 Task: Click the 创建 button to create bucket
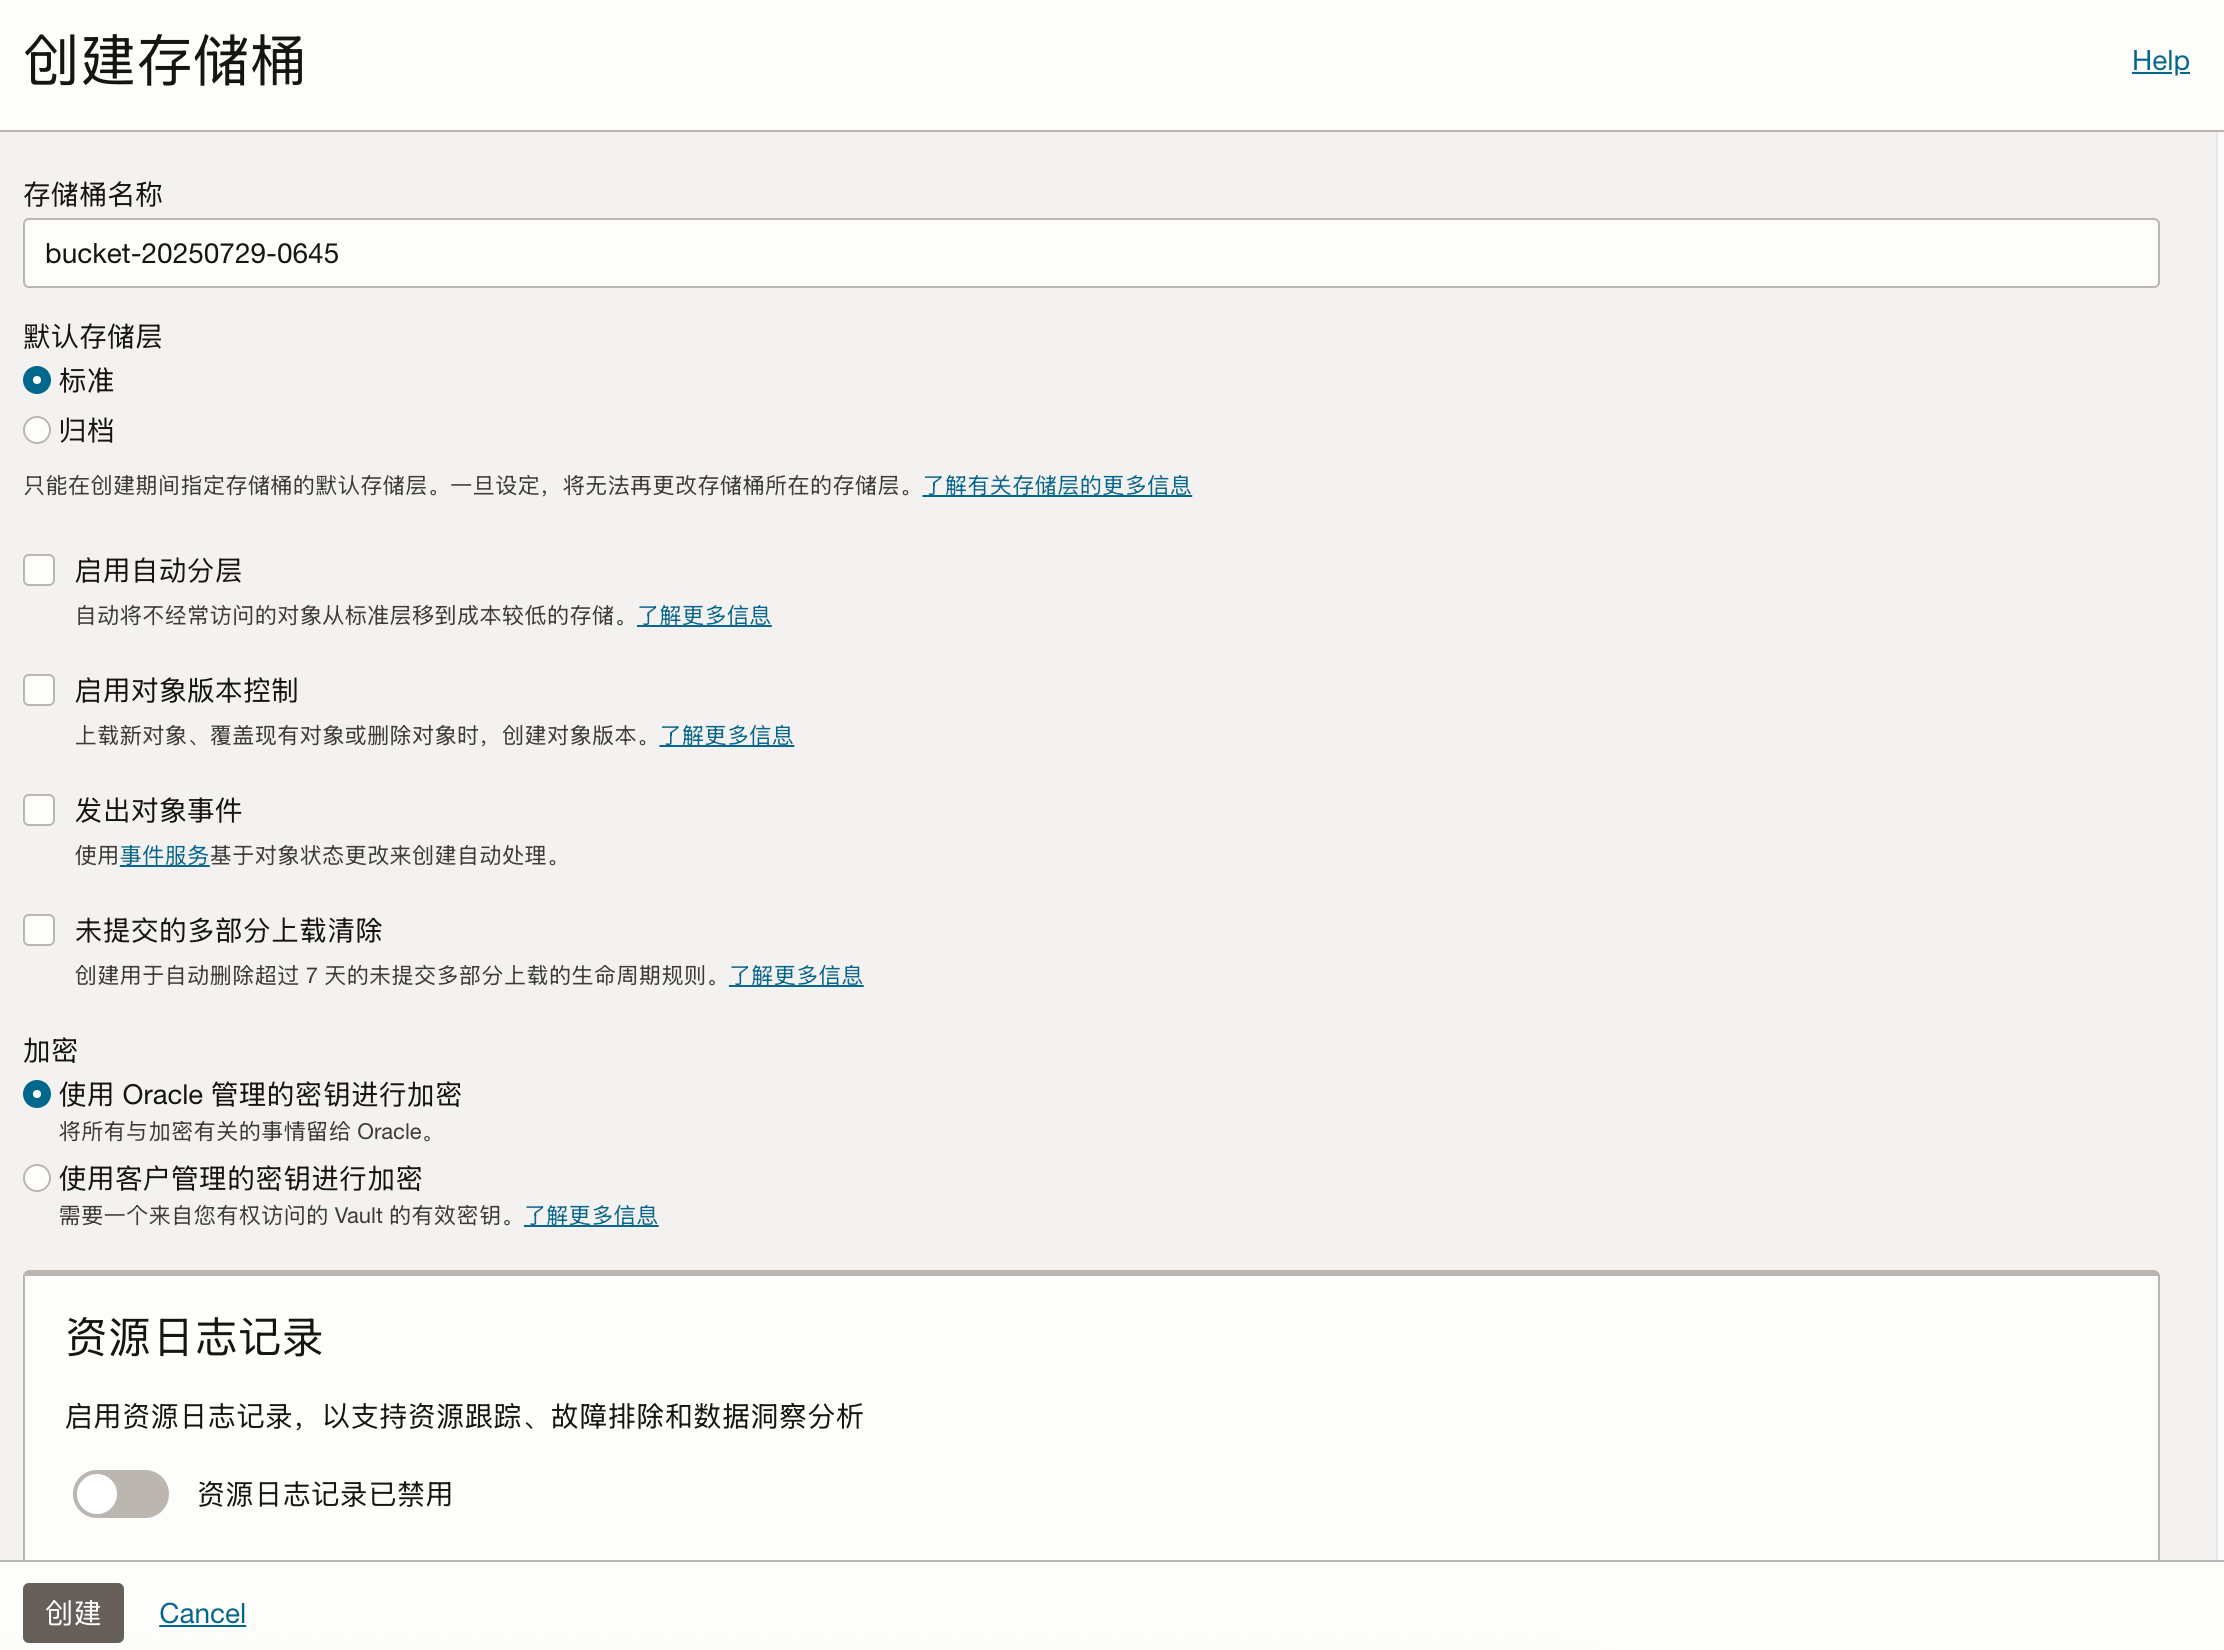[x=74, y=1613]
